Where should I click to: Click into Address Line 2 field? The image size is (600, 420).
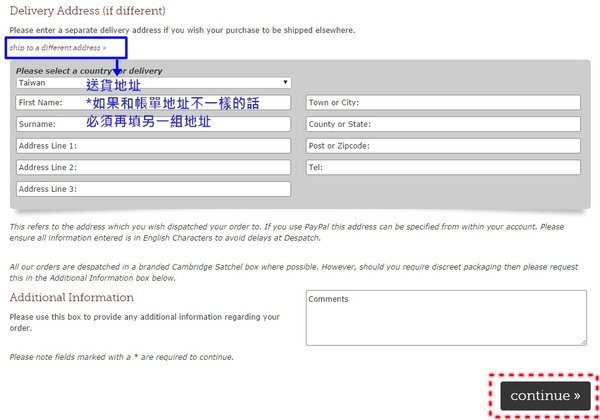[153, 167]
